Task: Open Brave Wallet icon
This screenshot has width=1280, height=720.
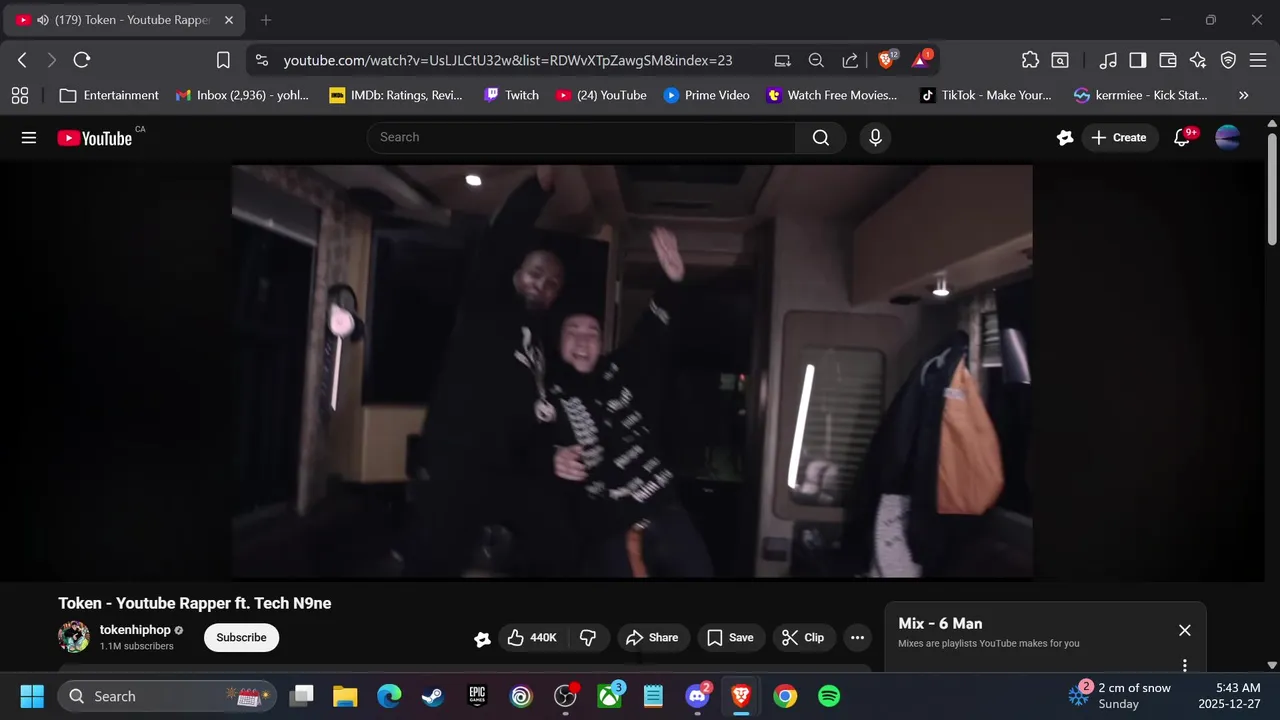Action: coord(1168,60)
